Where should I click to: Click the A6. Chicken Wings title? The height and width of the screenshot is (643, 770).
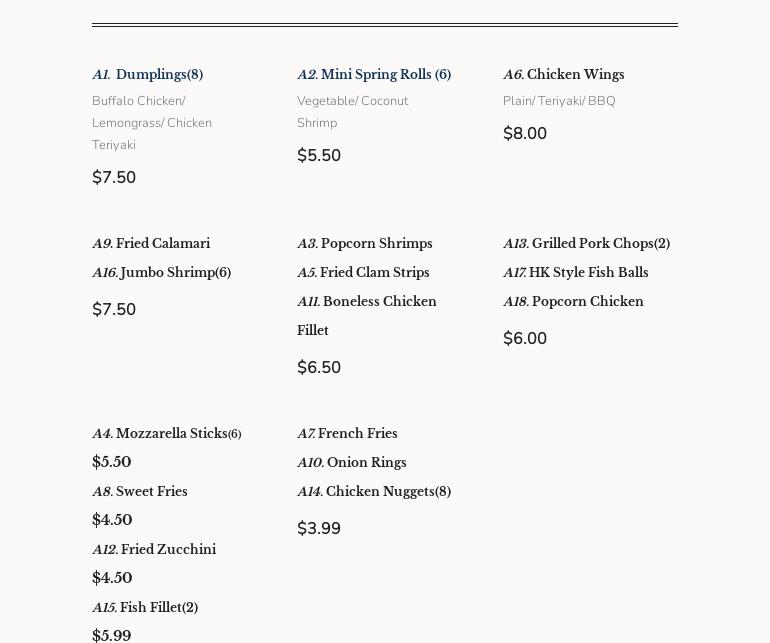[563, 75]
